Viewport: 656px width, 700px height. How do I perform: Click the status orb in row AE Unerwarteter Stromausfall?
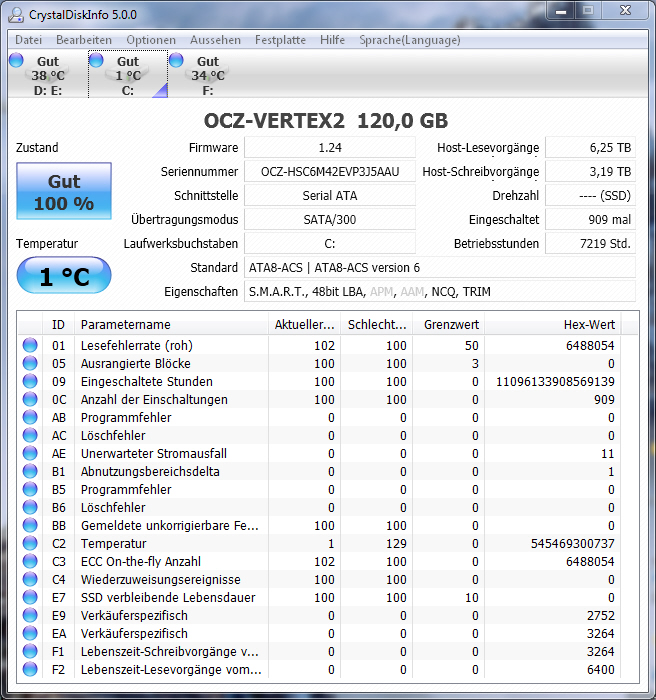coord(30,453)
